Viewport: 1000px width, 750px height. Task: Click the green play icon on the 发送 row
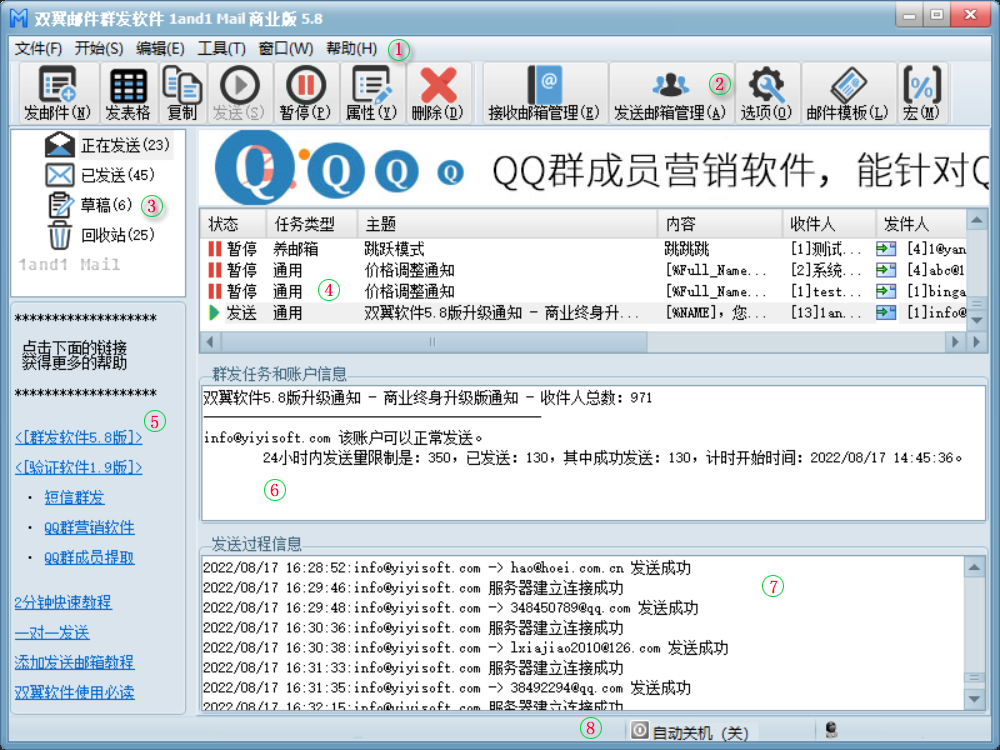[x=215, y=312]
